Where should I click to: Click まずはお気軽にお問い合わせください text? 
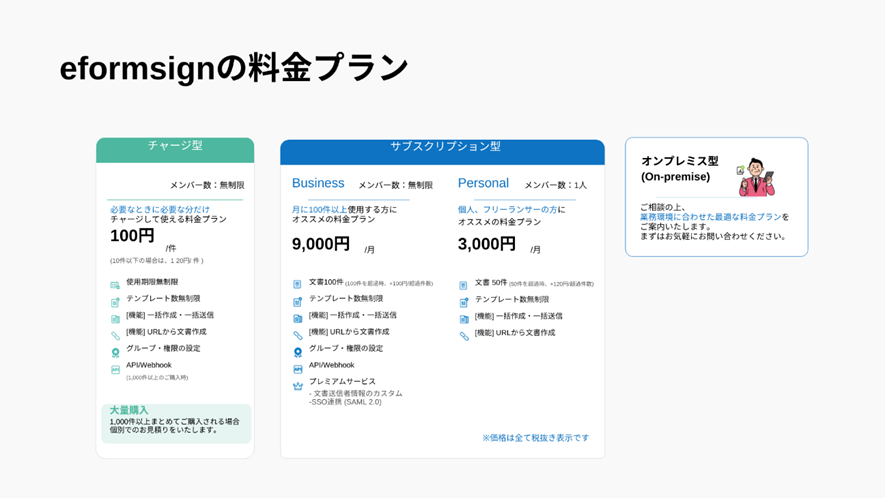click(713, 236)
